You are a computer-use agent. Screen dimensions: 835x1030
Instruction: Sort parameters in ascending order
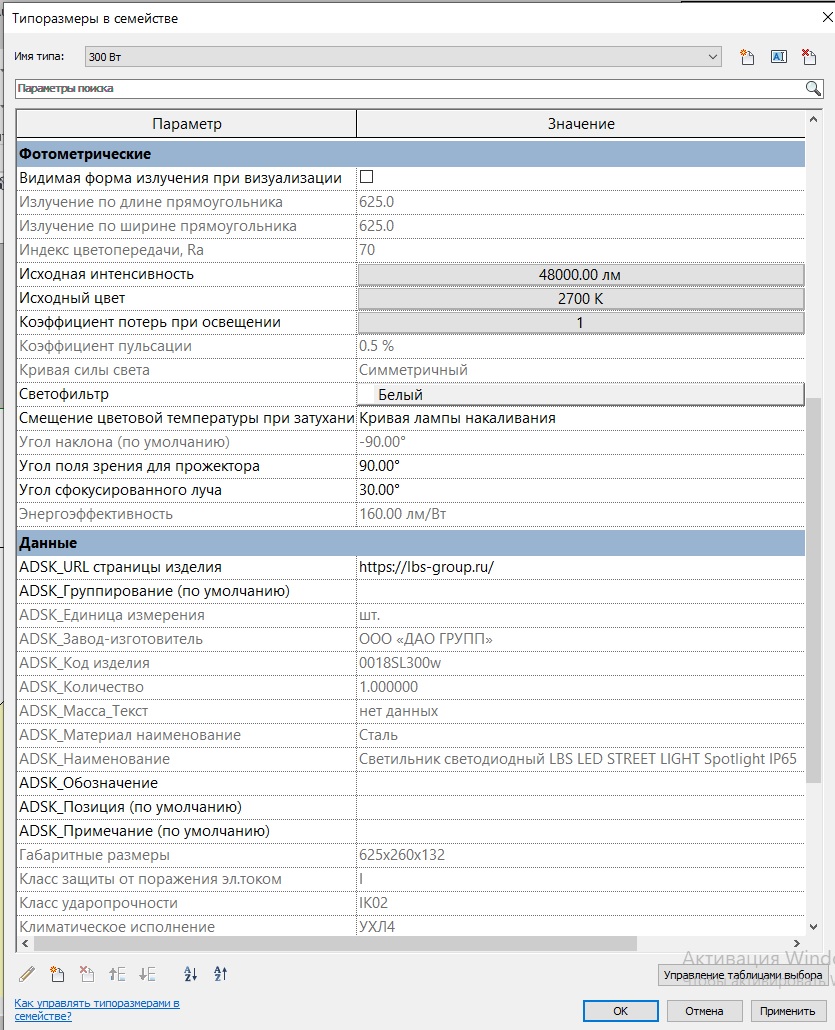[191, 974]
